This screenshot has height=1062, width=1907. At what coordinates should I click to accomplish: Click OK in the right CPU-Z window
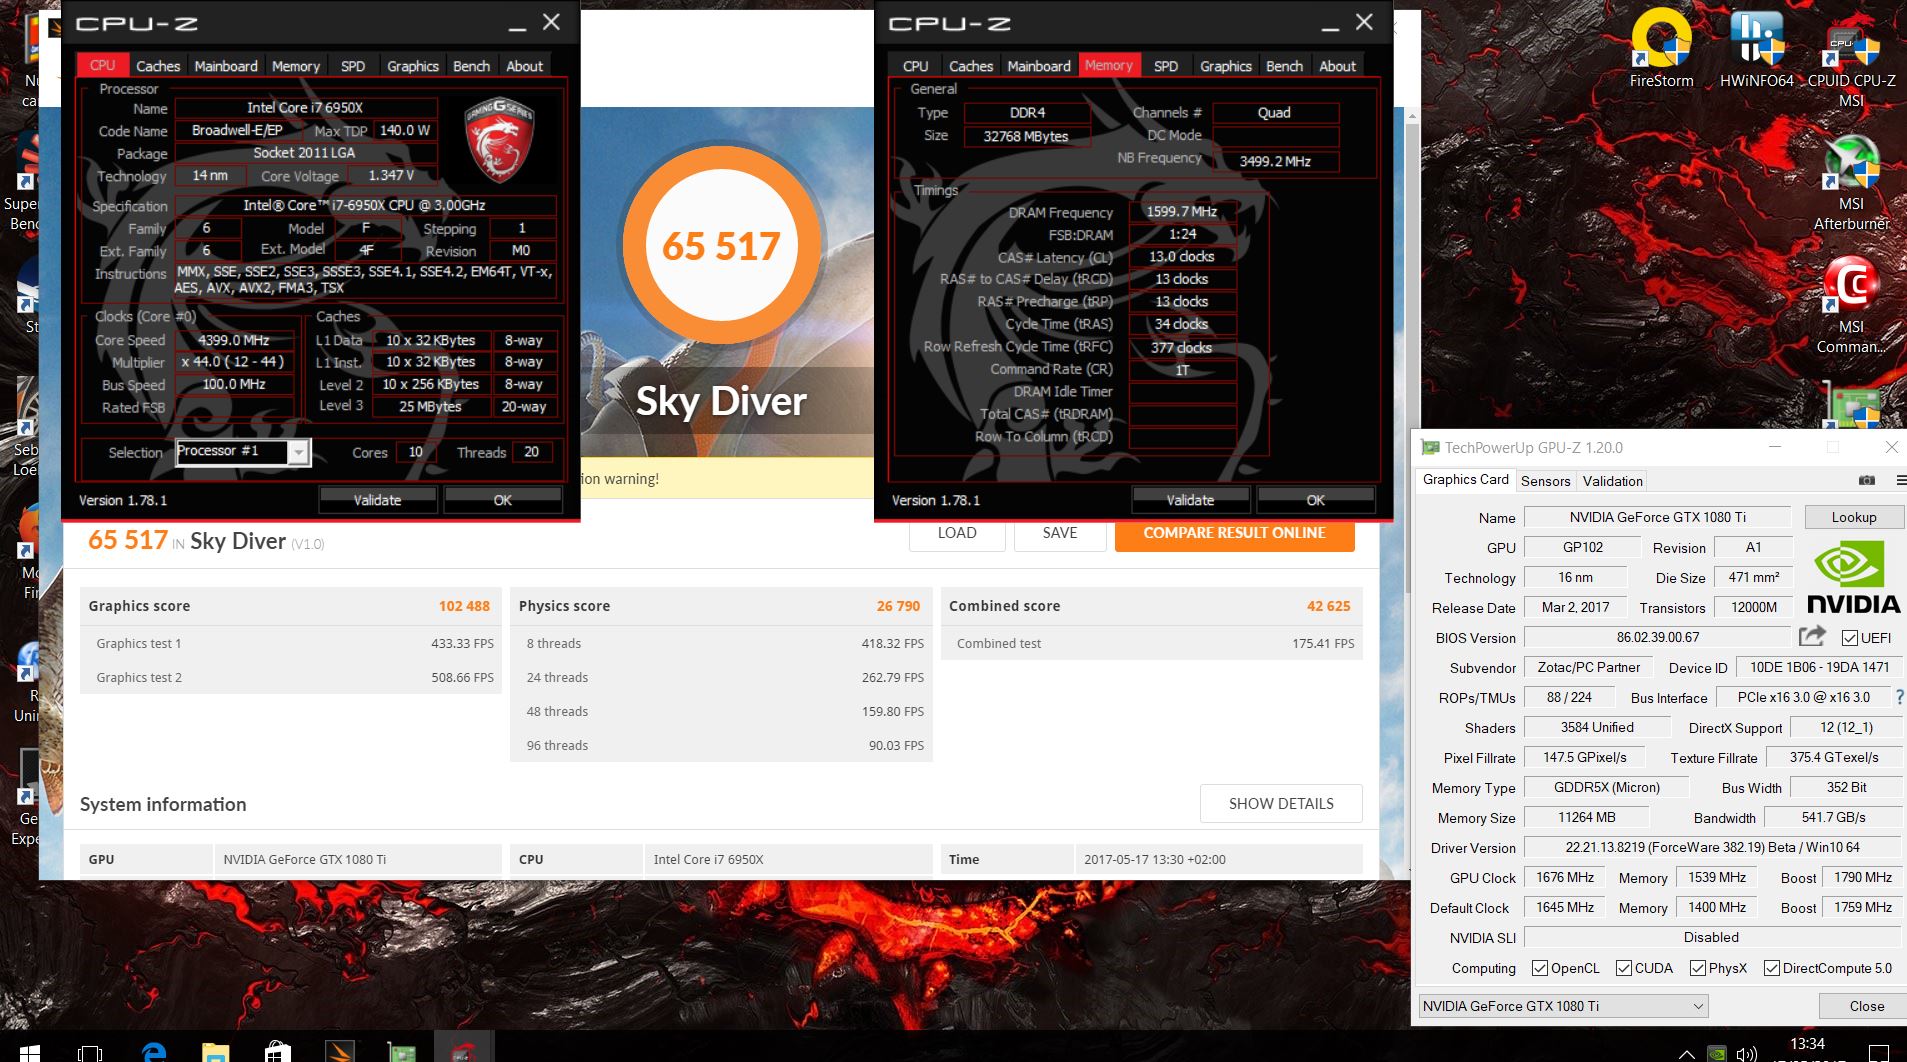(x=1315, y=500)
